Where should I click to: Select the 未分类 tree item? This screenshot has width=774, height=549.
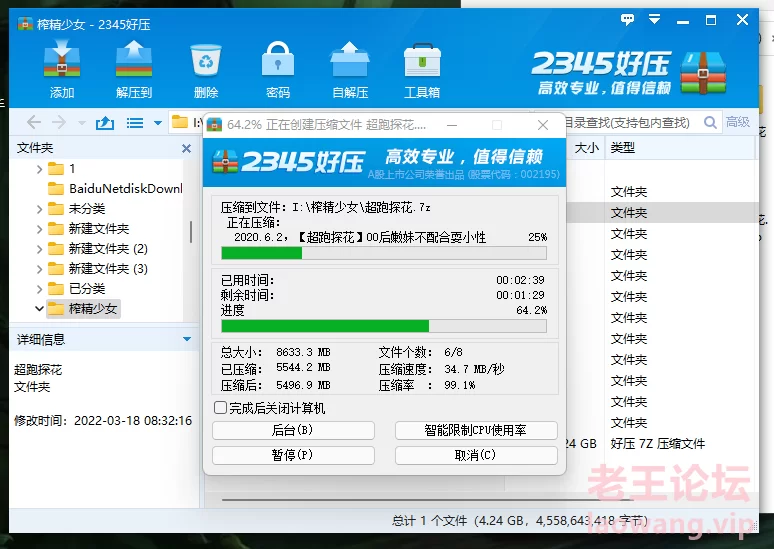click(x=77, y=209)
